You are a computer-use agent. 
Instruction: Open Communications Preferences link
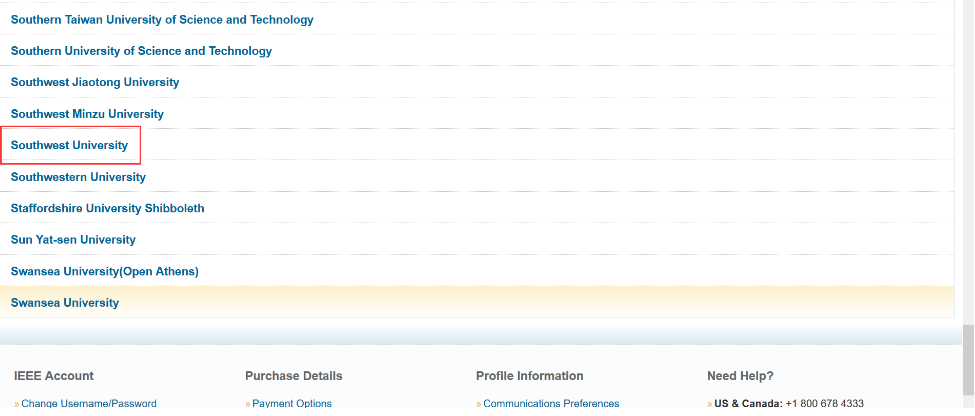point(551,404)
